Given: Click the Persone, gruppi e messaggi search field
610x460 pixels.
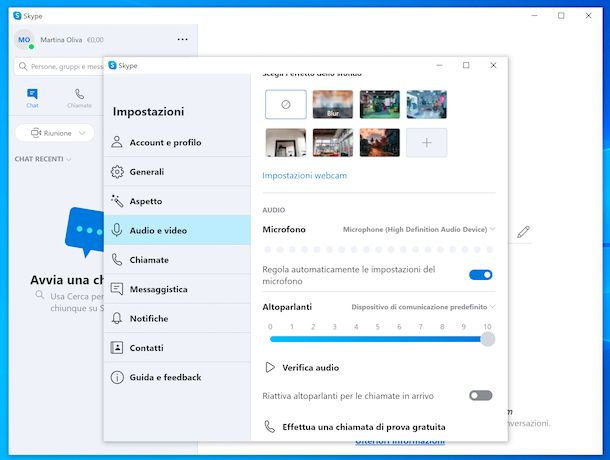Looking at the screenshot, I should (60, 67).
